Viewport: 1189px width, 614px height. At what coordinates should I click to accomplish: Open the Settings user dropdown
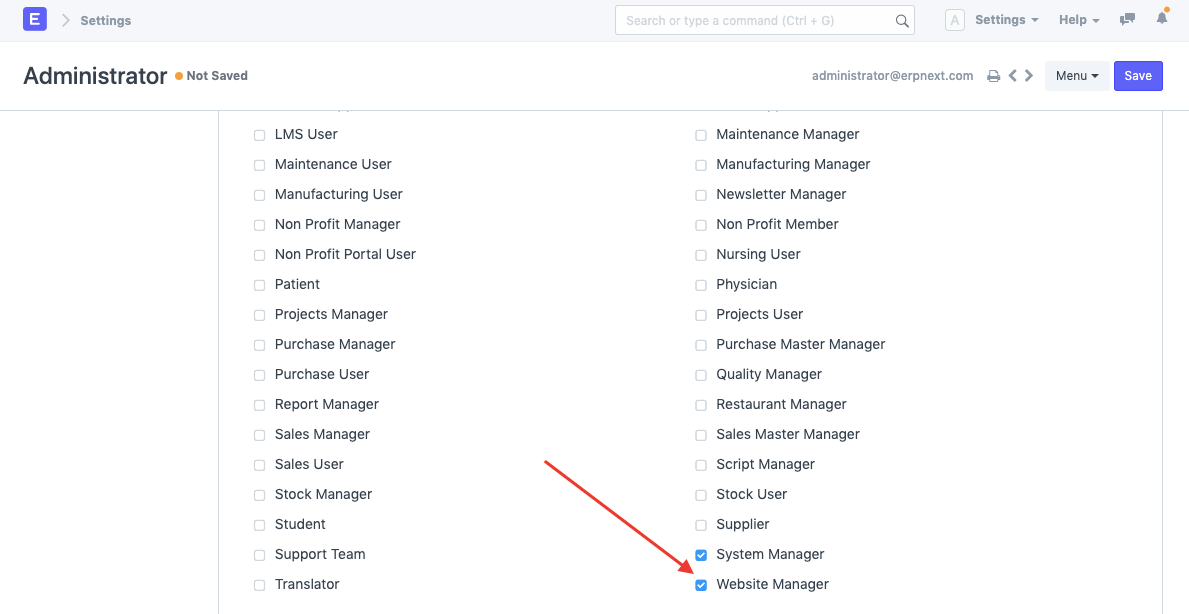click(x=1006, y=20)
